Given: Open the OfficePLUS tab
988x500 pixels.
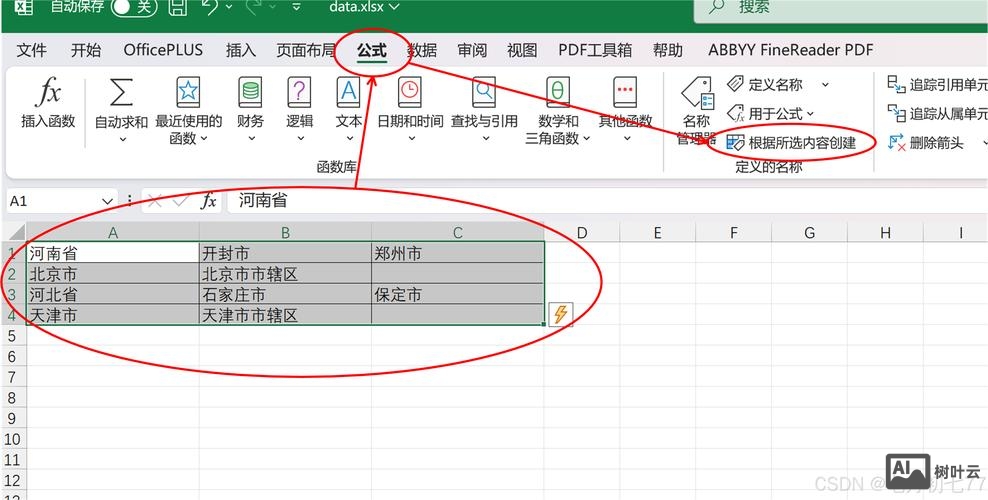Looking at the screenshot, I should tap(163, 50).
